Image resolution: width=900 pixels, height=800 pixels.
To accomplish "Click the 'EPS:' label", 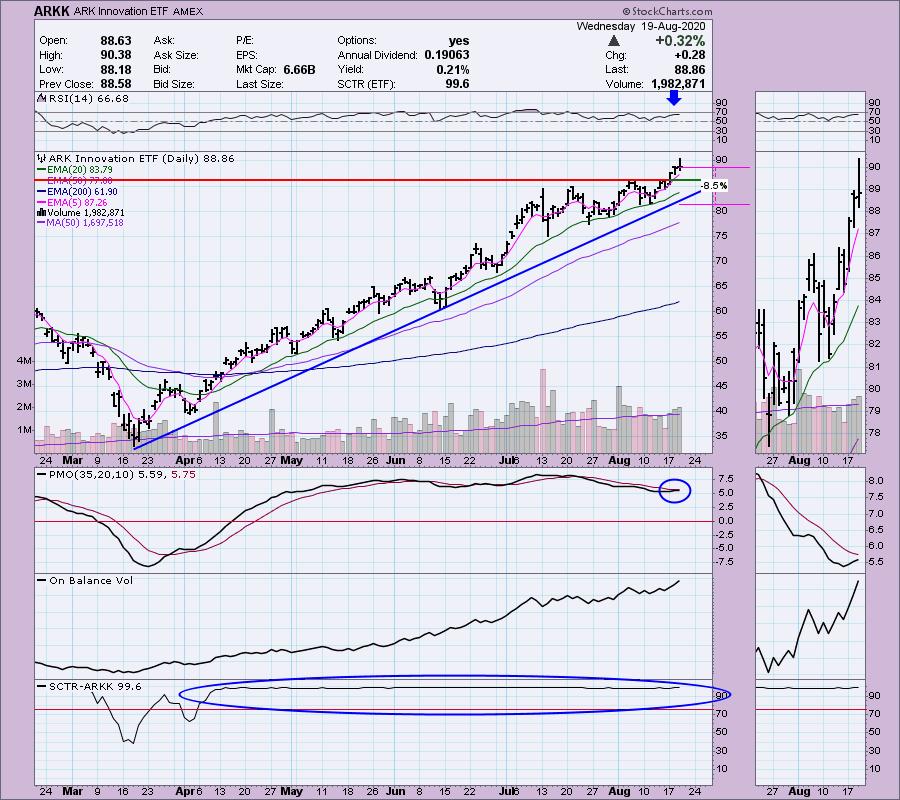I will click(x=247, y=55).
